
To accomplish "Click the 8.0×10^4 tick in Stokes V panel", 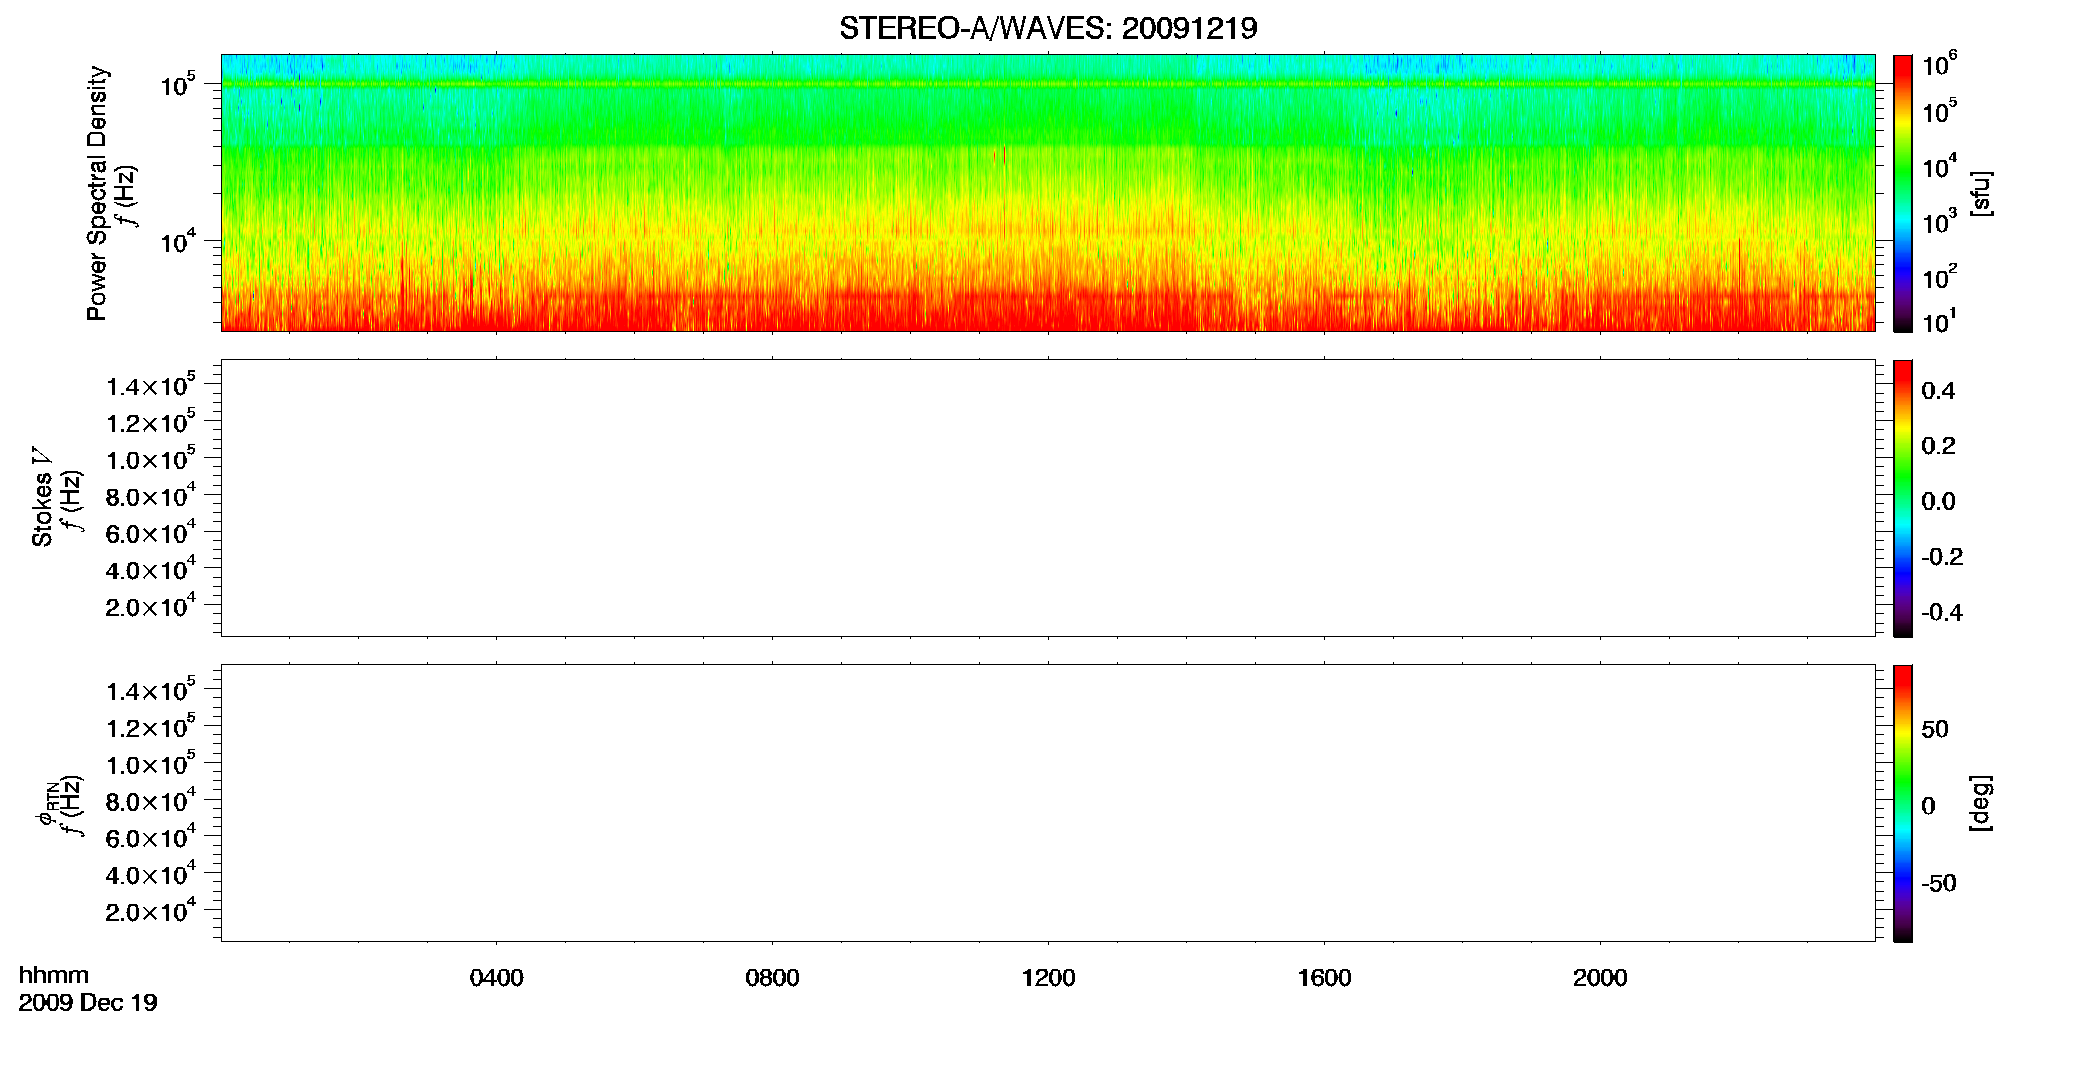I will pyautogui.click(x=151, y=496).
